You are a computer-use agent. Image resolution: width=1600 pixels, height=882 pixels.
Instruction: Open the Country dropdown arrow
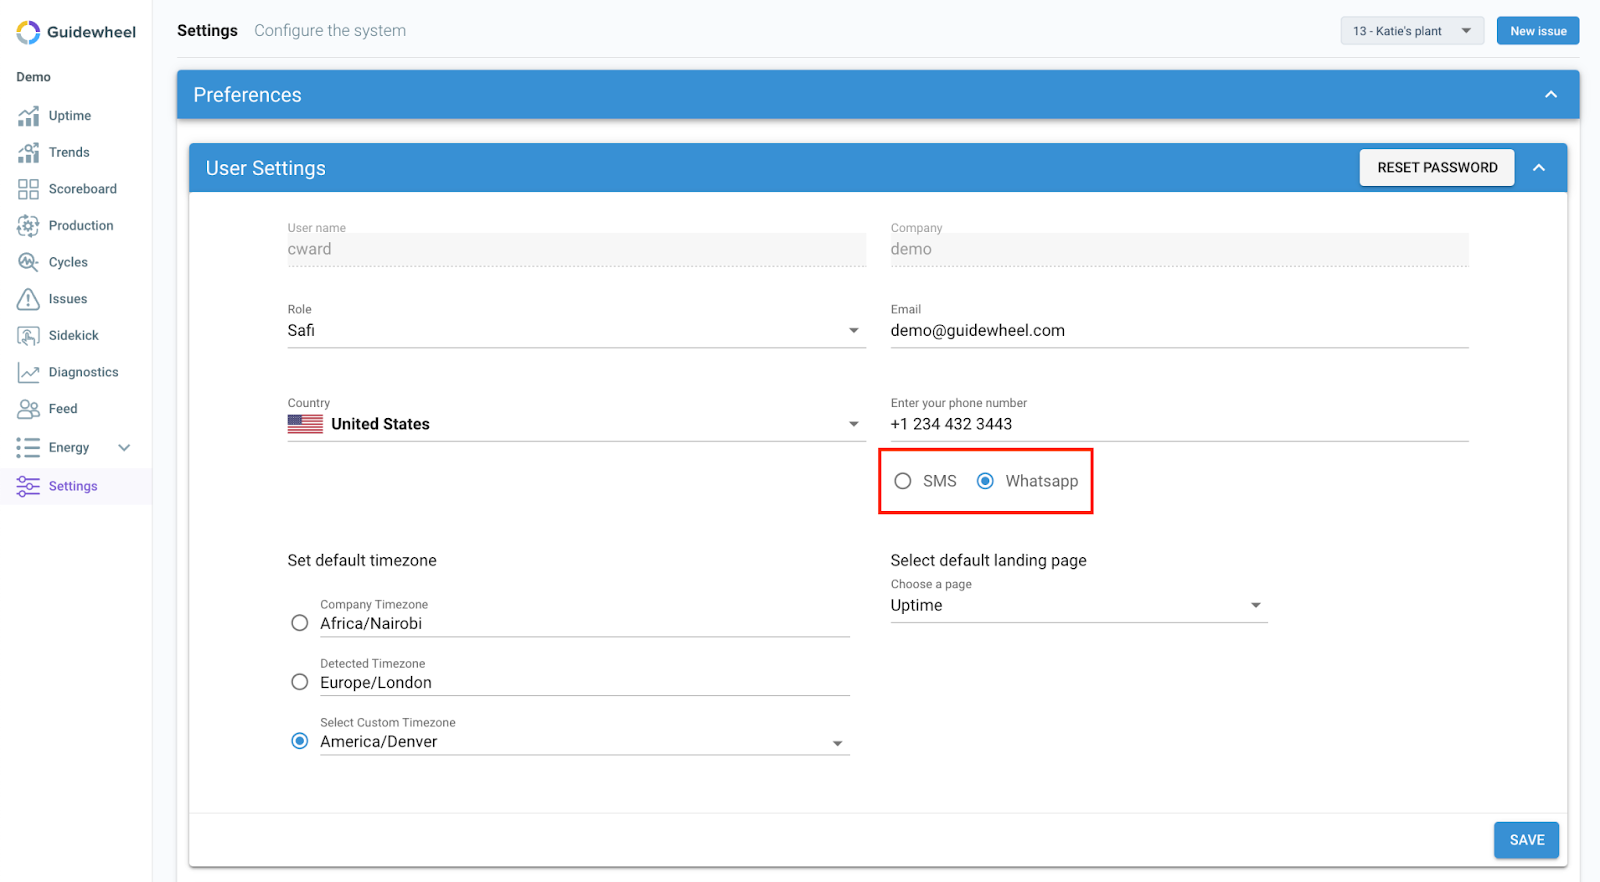(854, 424)
